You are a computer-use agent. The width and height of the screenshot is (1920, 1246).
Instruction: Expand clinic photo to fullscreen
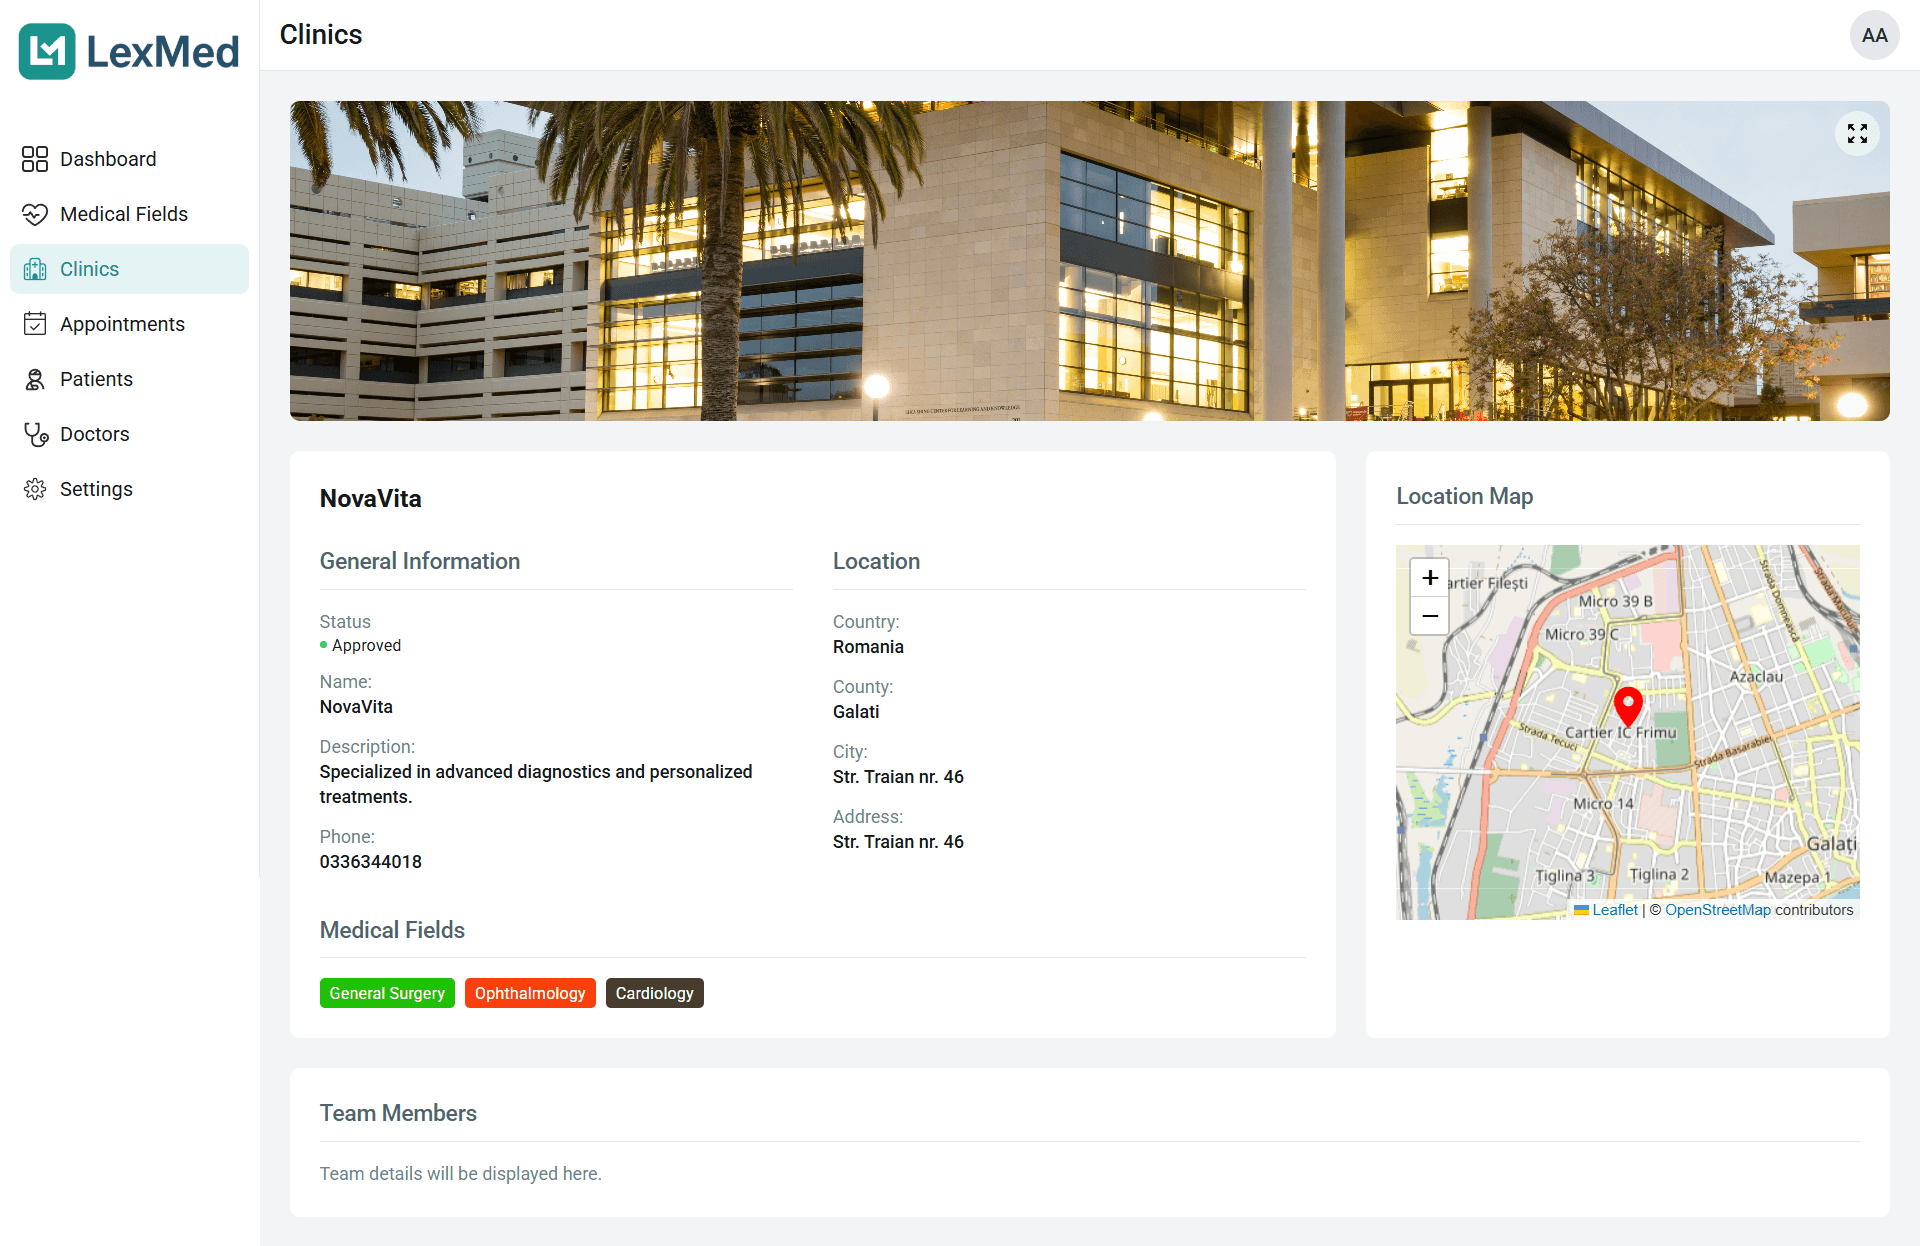tap(1857, 134)
